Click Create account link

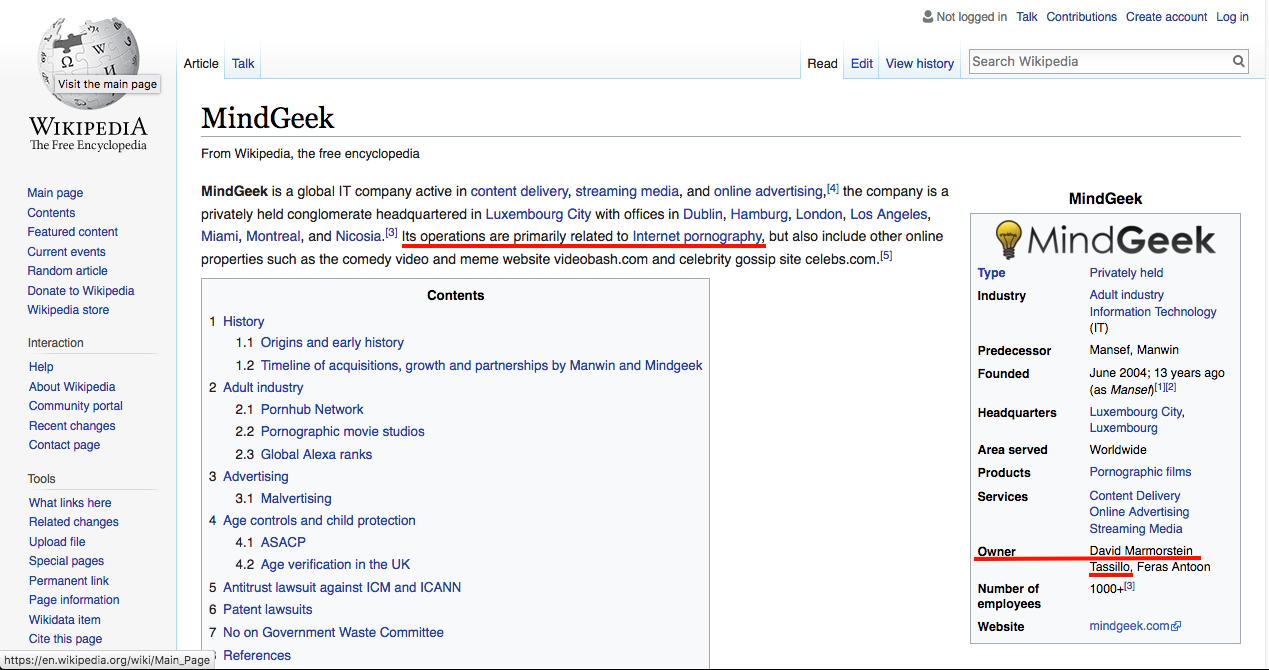tap(1166, 17)
